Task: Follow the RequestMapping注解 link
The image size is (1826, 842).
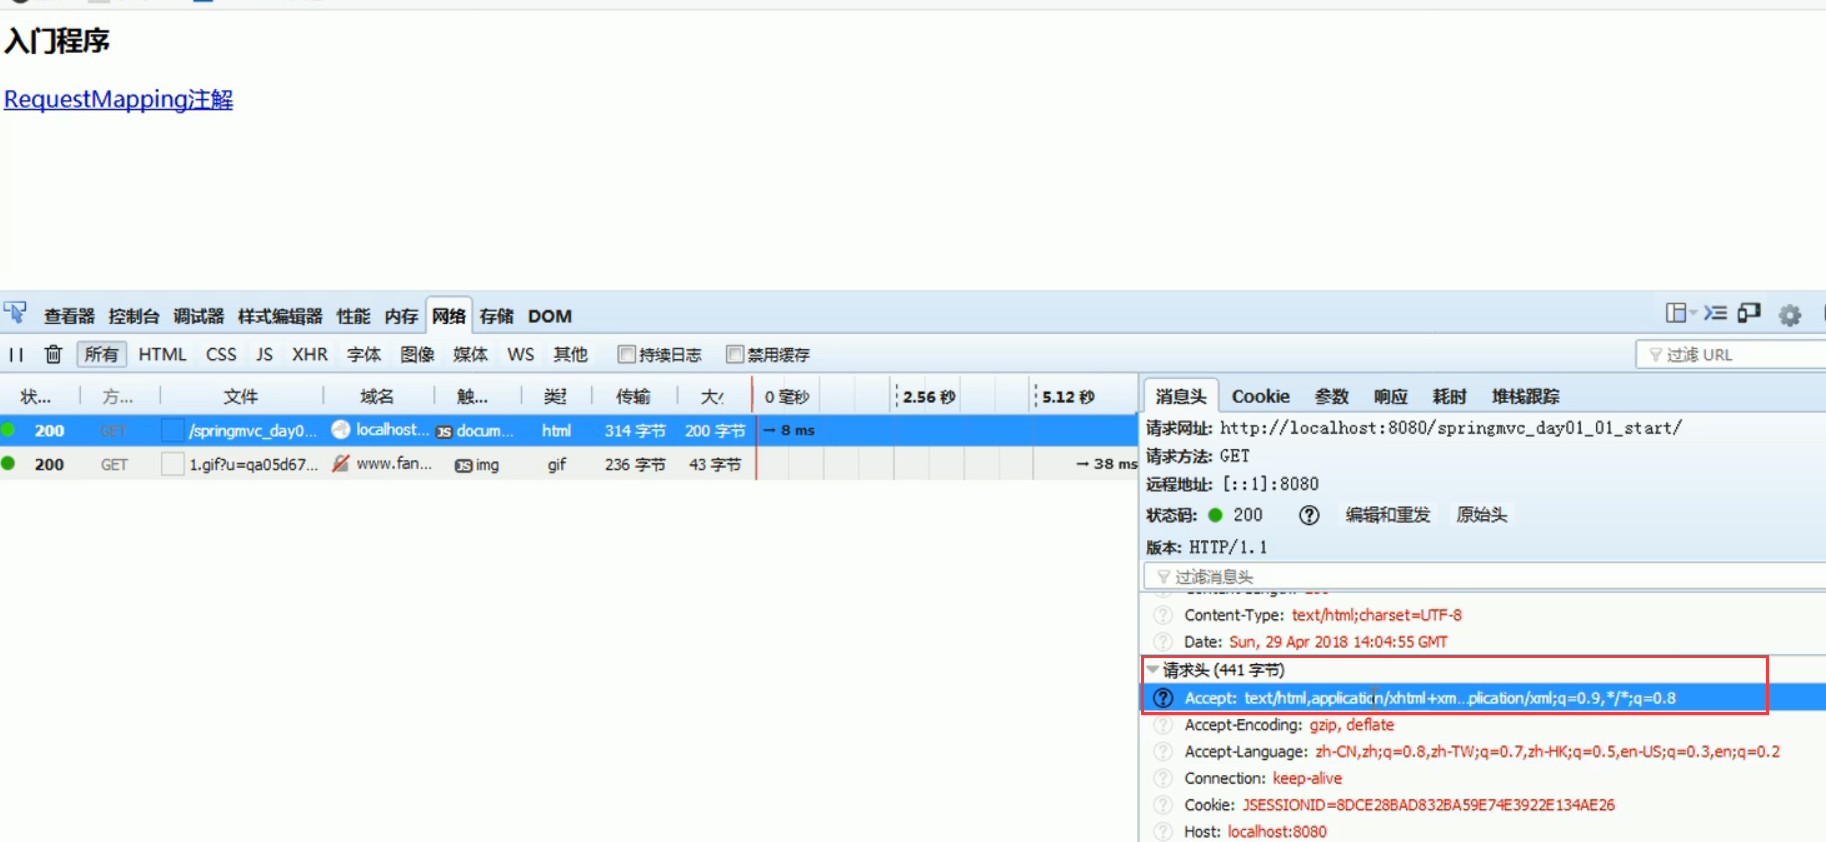Action: pos(118,99)
